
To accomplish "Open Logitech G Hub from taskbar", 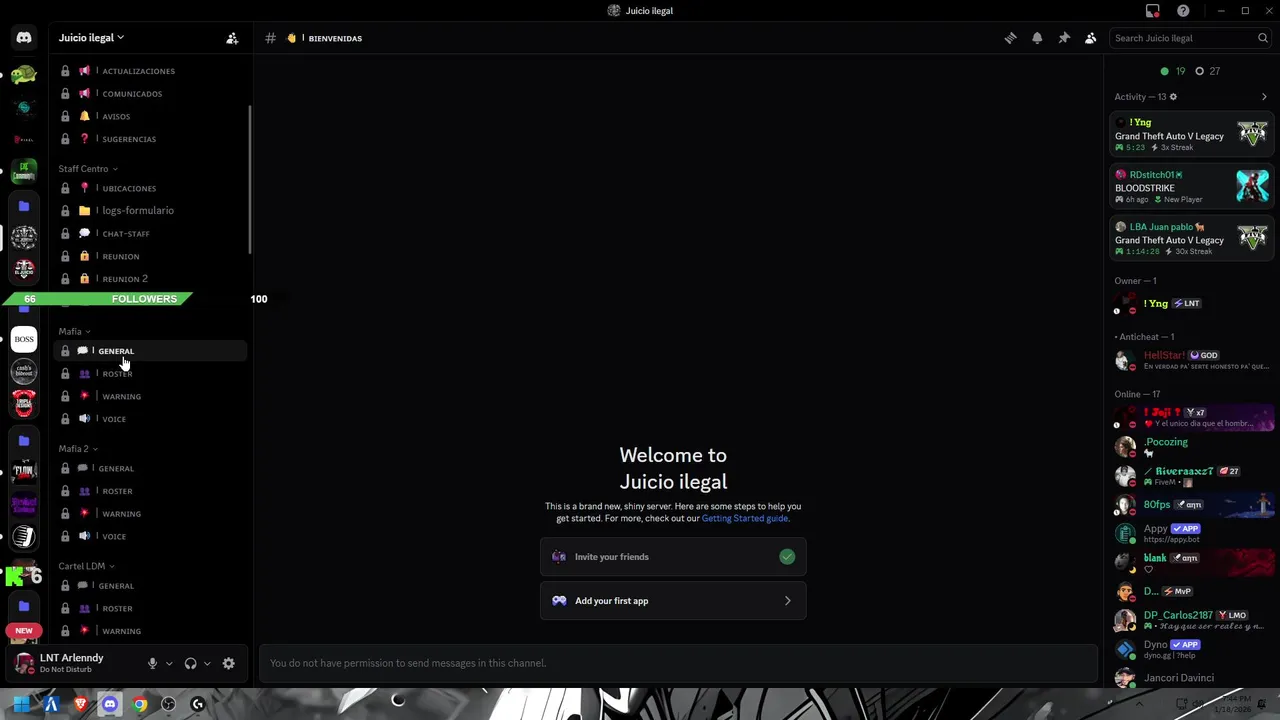I will 198,704.
